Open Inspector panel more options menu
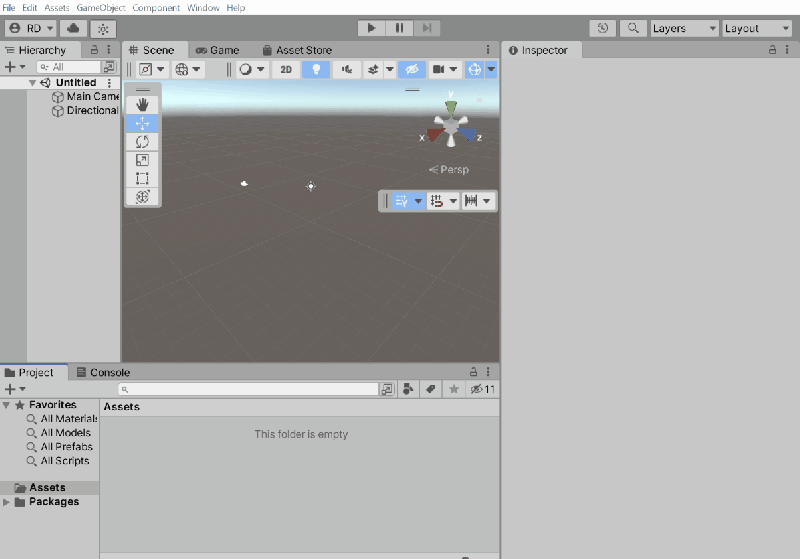This screenshot has width=800, height=559. (x=787, y=50)
